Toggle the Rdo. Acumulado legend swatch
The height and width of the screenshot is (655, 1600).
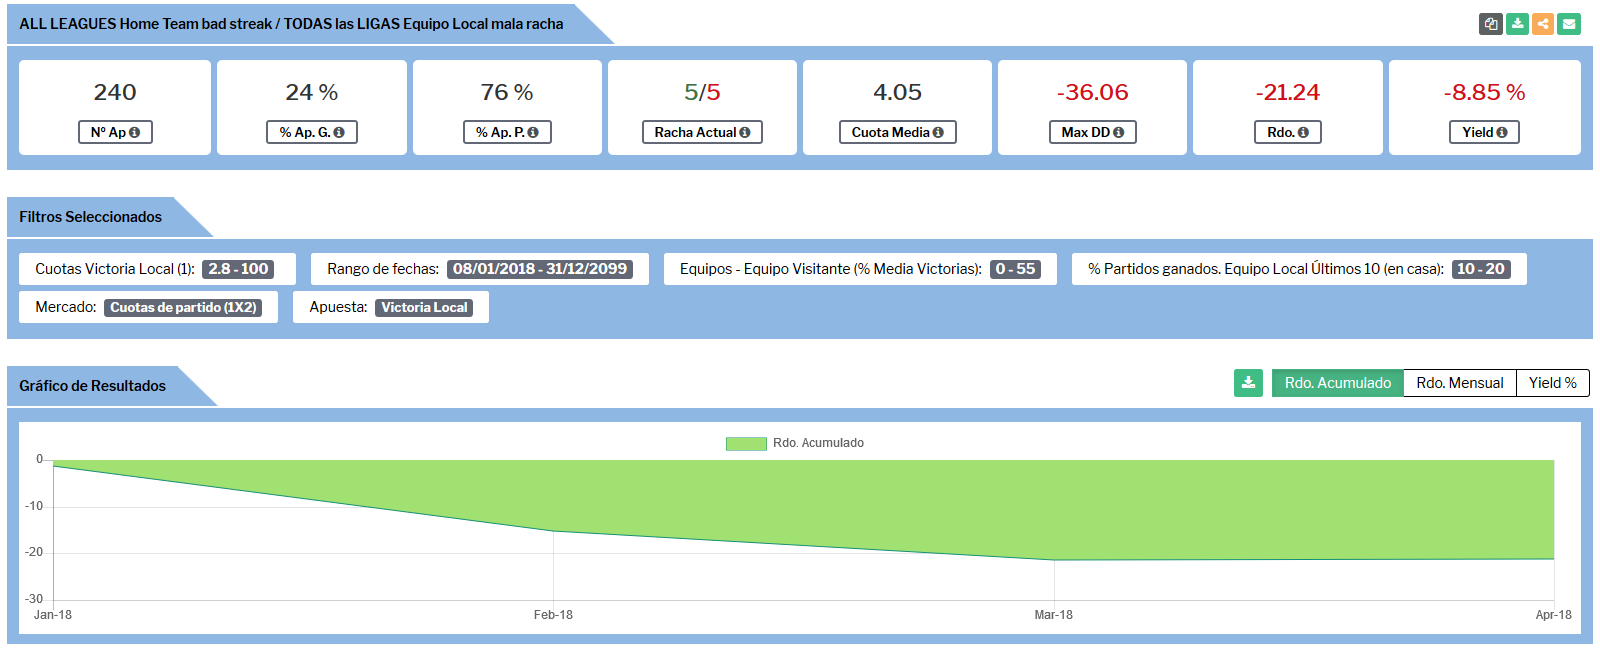pos(746,443)
